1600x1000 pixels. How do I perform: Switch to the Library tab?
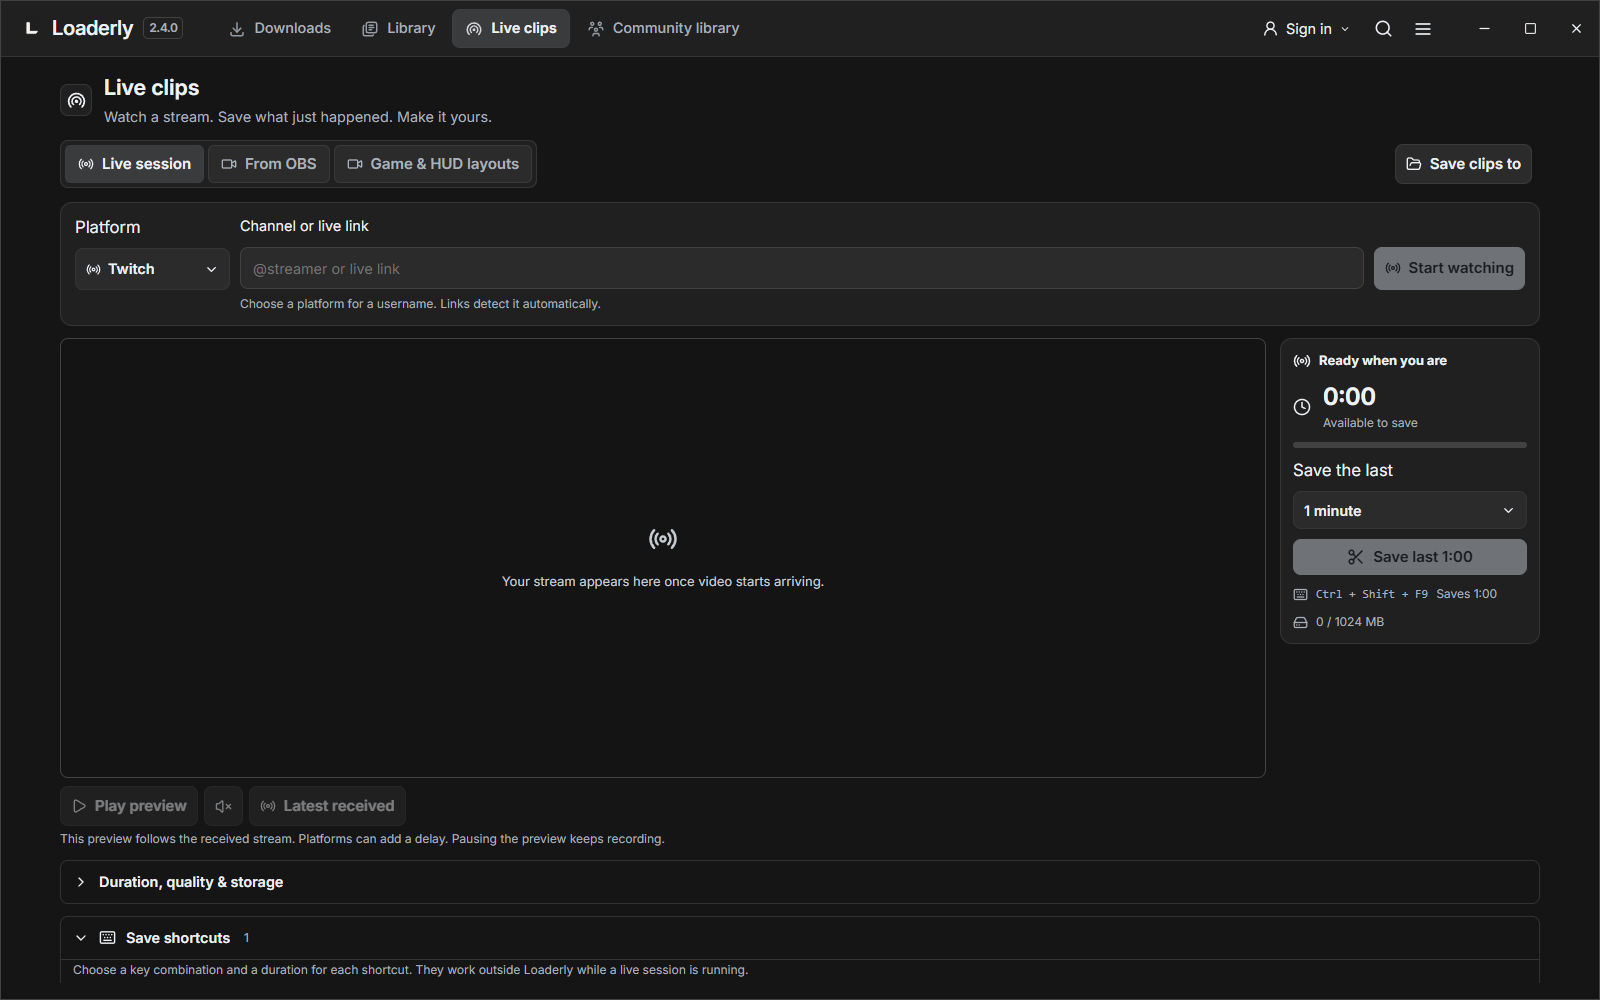399,28
